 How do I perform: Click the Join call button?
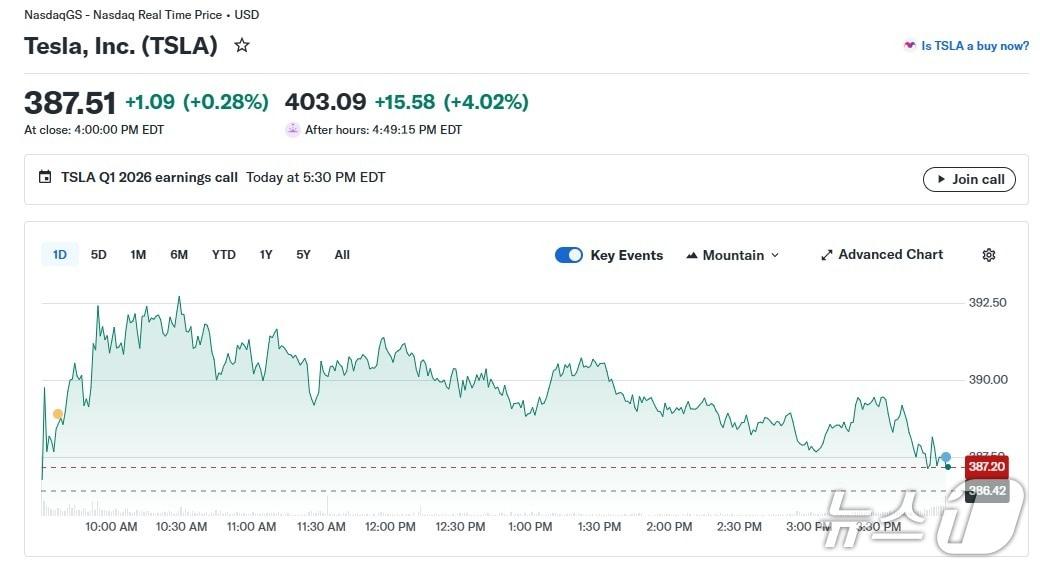click(969, 179)
